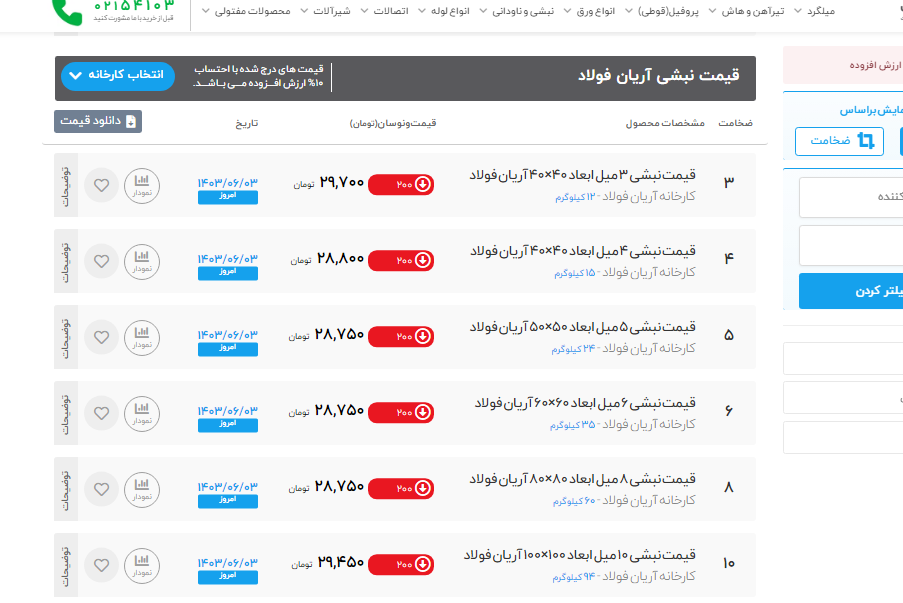
Task: Toggle heart favorite on the 6mm 60×60 row
Action: point(101,412)
